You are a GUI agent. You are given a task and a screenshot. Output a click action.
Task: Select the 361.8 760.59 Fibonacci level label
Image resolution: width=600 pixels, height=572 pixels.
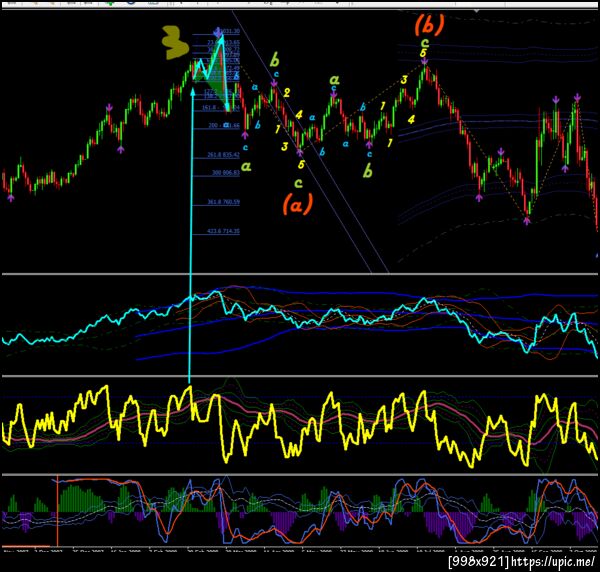tap(223, 202)
